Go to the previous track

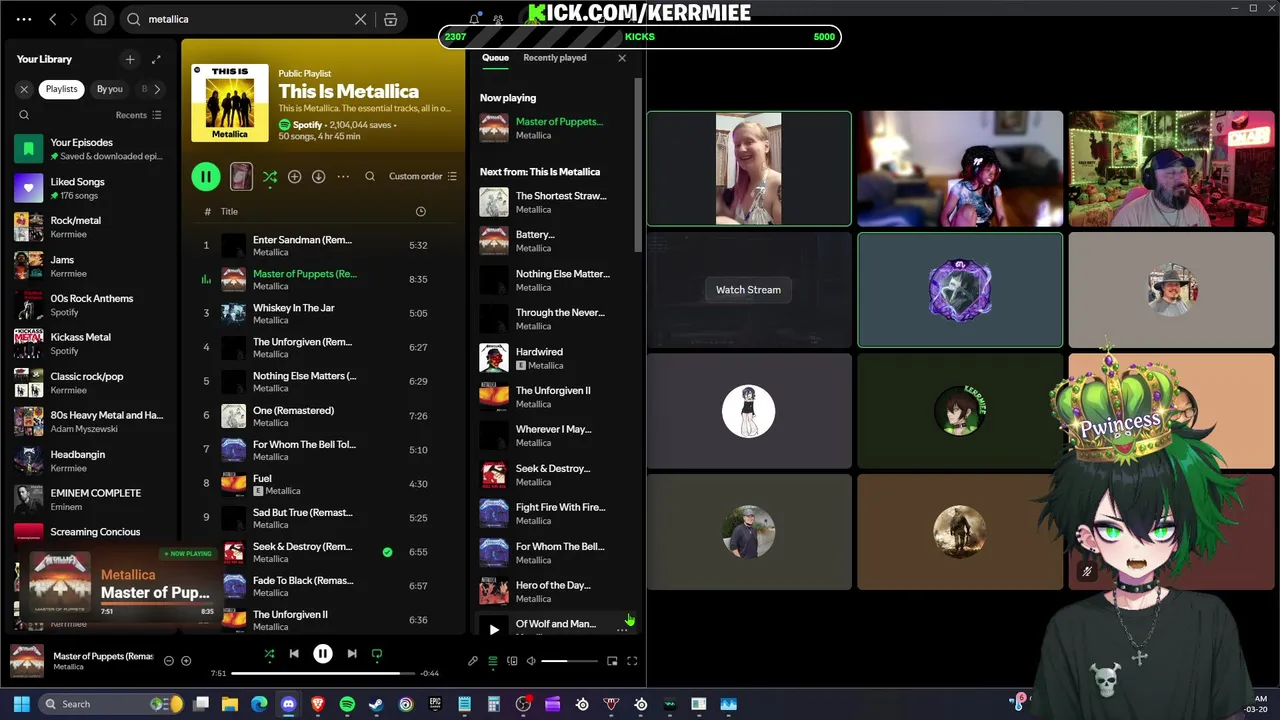click(x=294, y=654)
